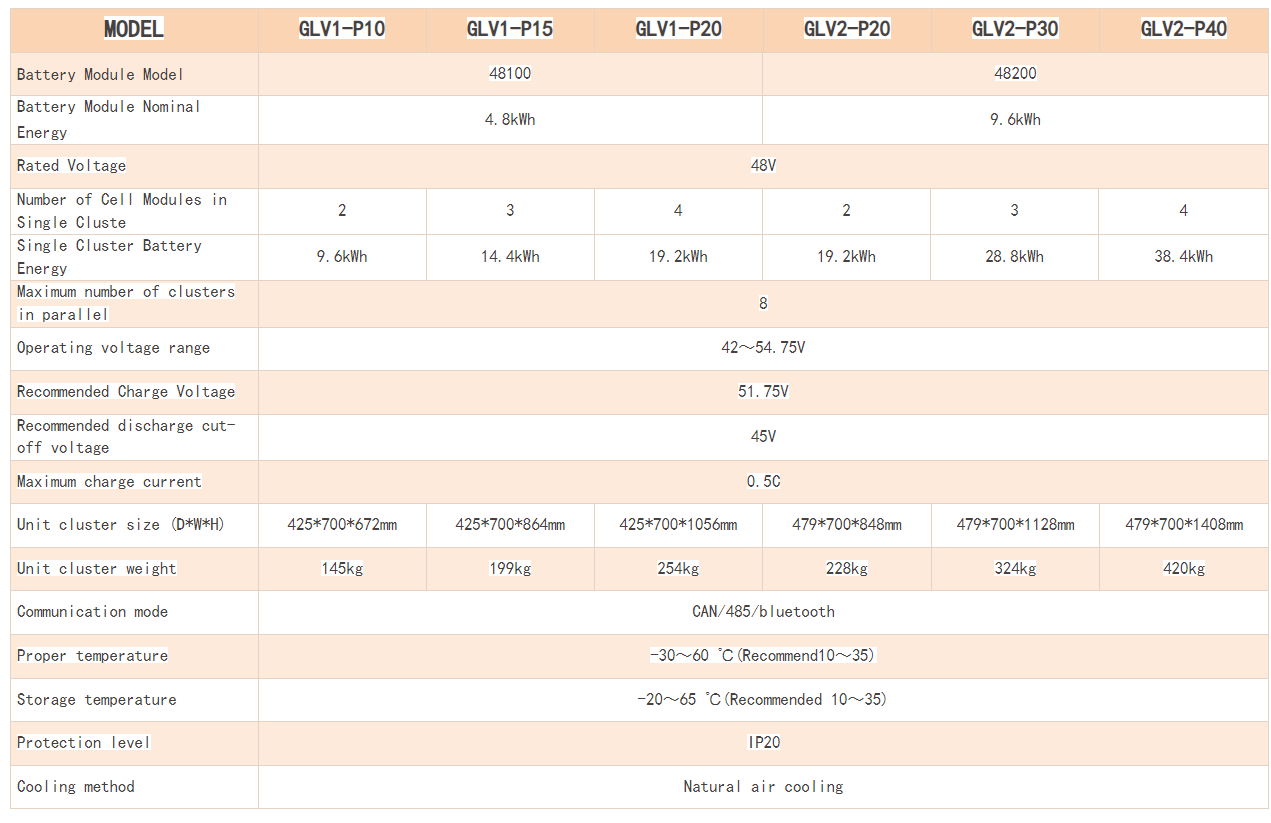Click the MODEL header cell

[134, 29]
